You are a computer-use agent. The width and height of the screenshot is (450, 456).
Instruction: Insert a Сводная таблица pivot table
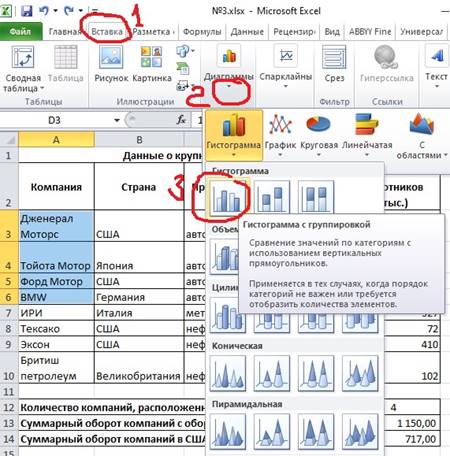click(23, 69)
